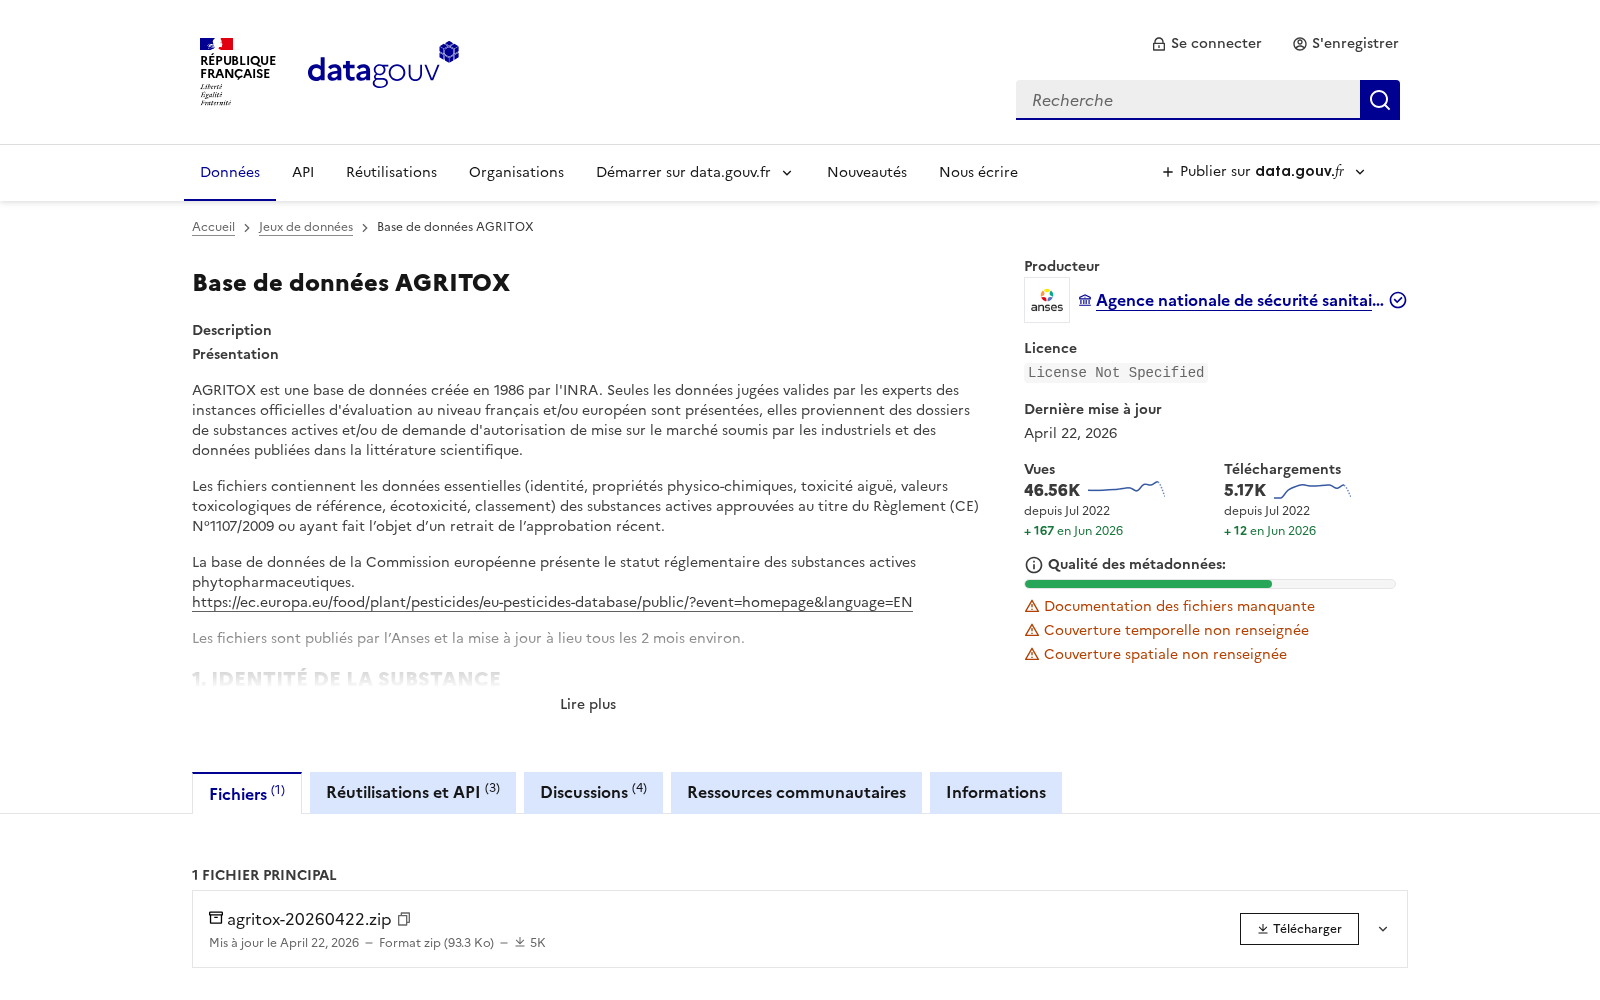Screen dimensions: 1600x1000
Task: Open Réutilisations in the navigation
Action: click(x=391, y=172)
